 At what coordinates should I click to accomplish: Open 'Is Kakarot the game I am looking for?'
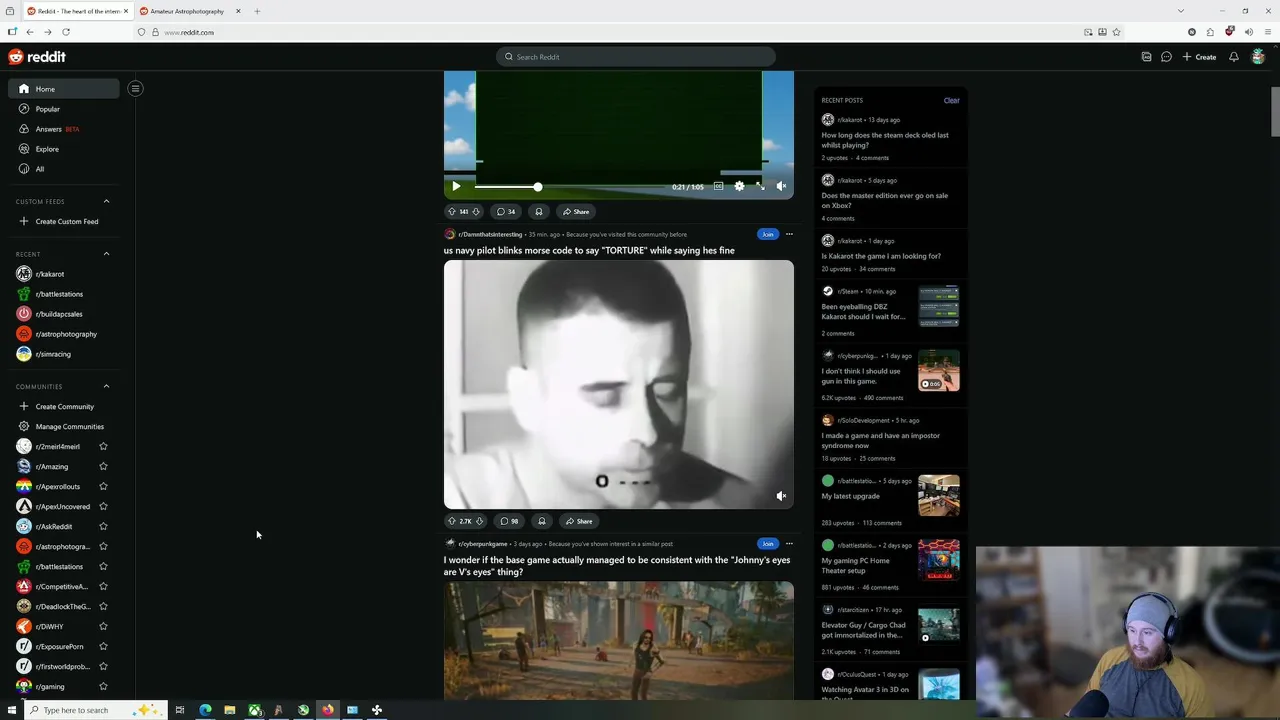[881, 256]
